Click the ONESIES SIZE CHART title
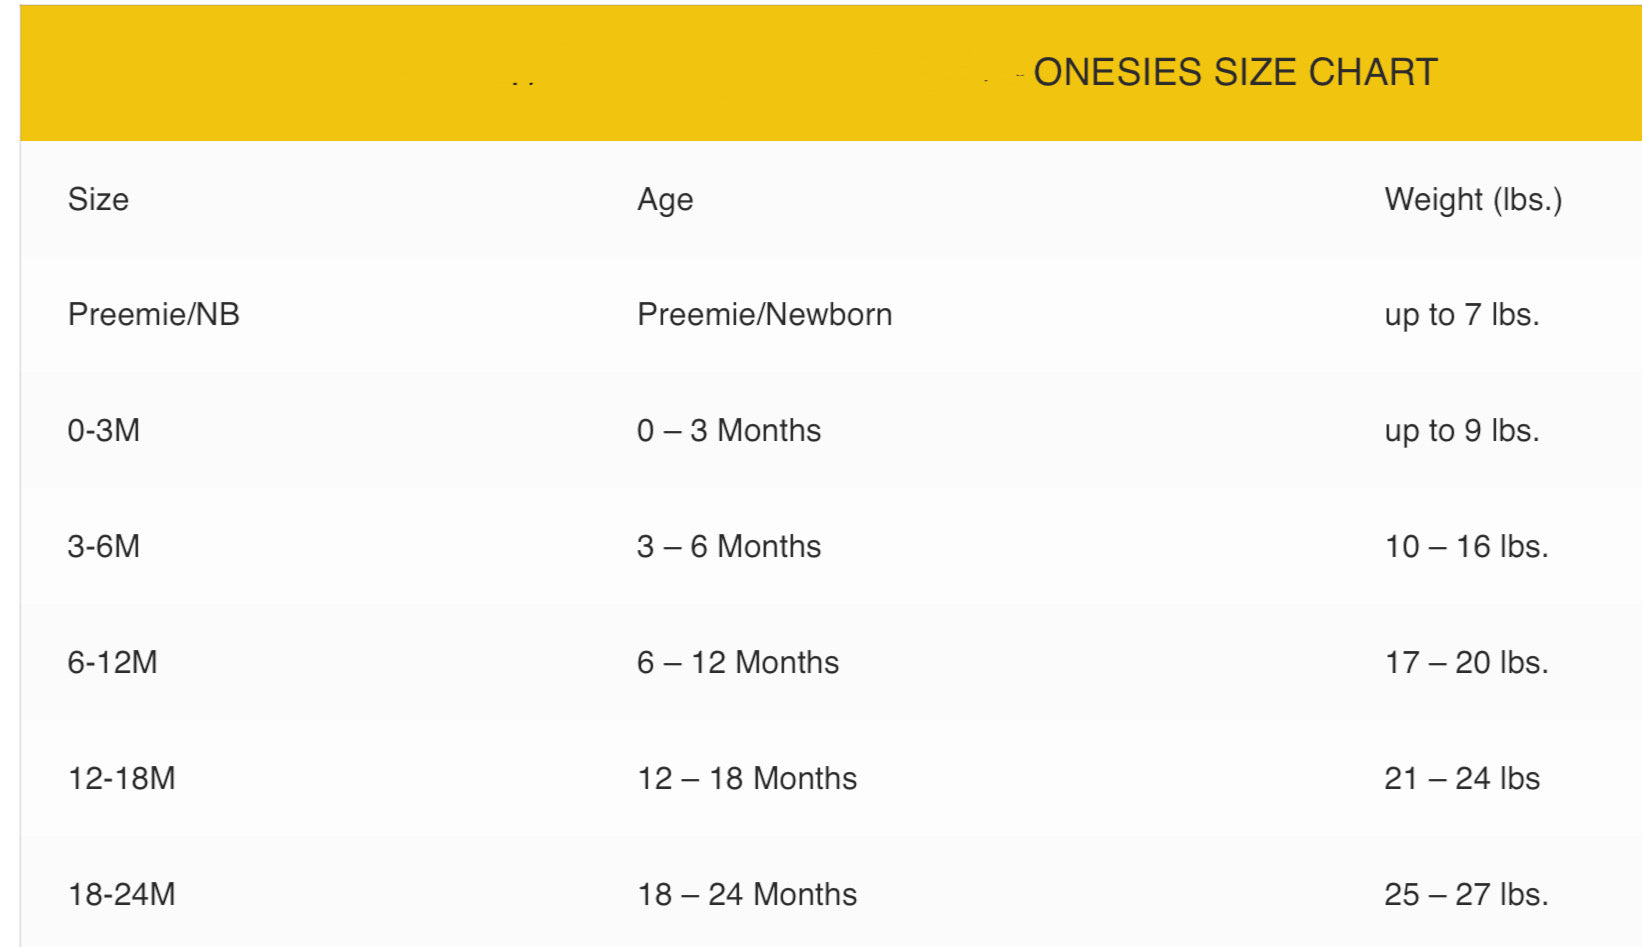Viewport: 1642px width, 947px height. 1235,72
